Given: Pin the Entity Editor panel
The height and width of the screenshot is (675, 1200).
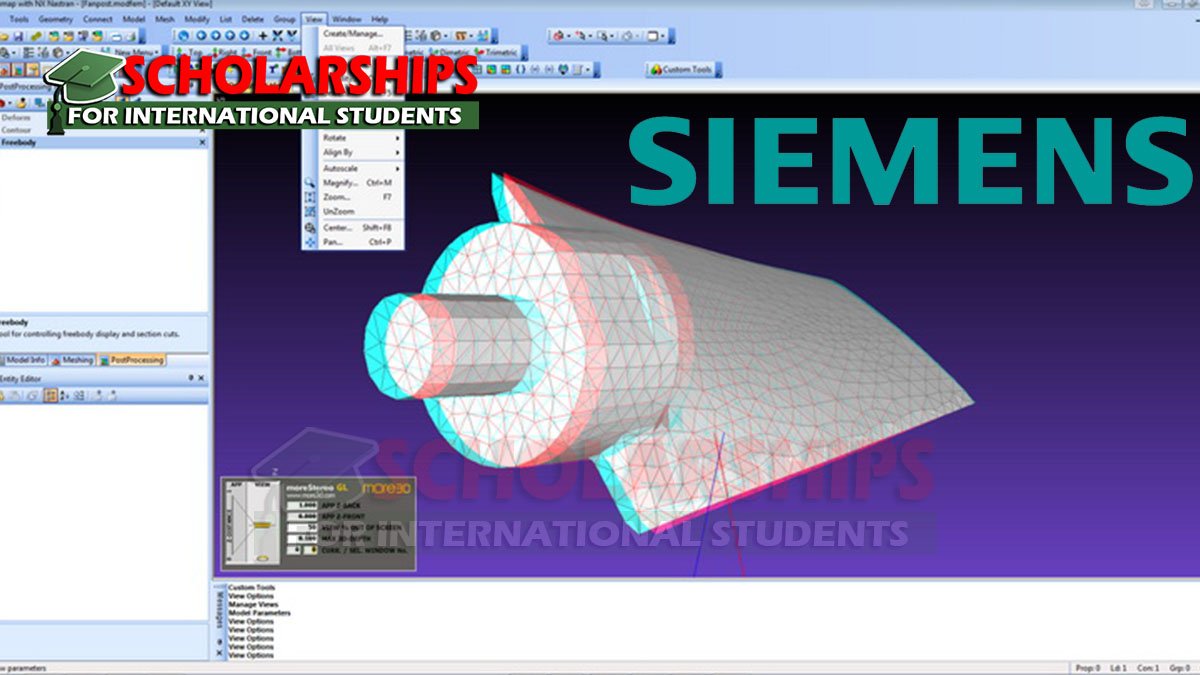Looking at the screenshot, I should (191, 378).
